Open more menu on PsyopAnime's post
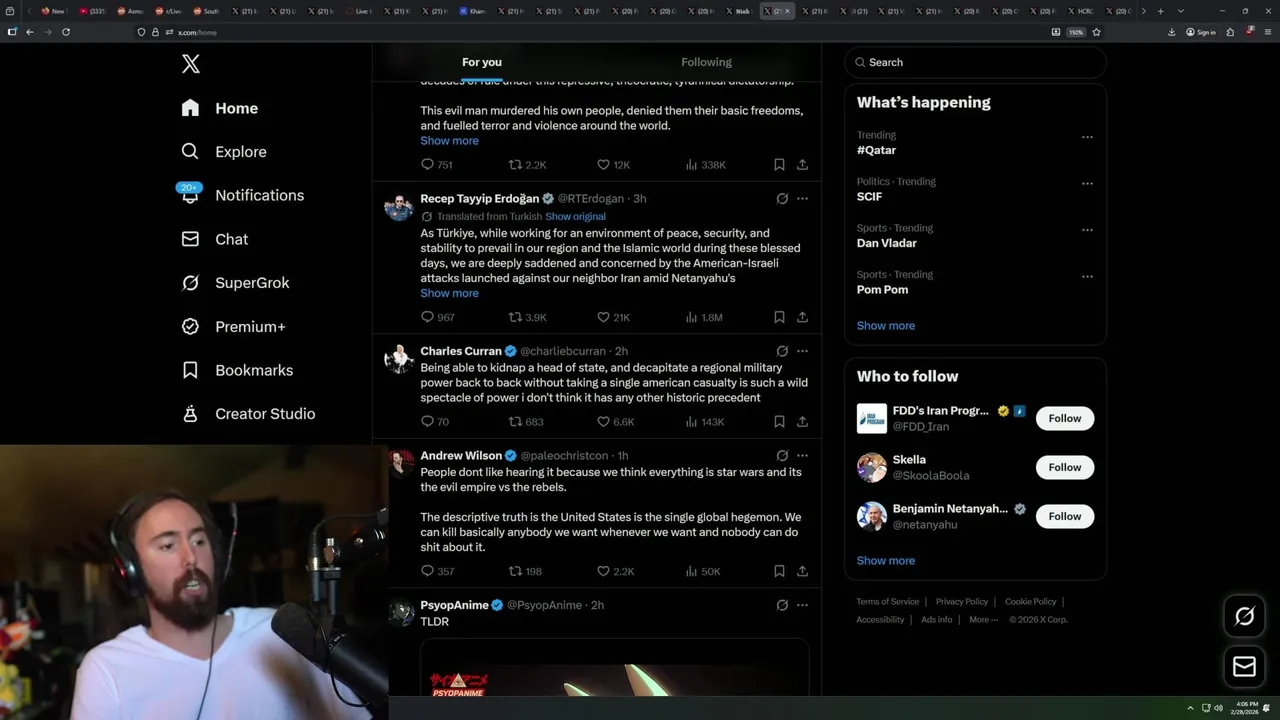The height and width of the screenshot is (720, 1280). [802, 605]
